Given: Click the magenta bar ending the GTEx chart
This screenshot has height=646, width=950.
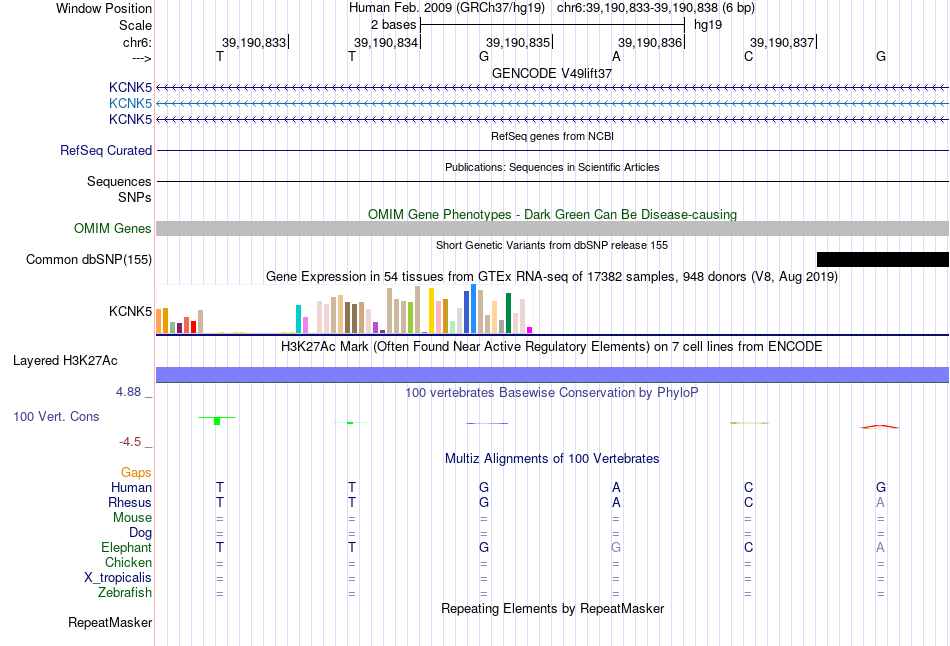Looking at the screenshot, I should click(x=530, y=330).
